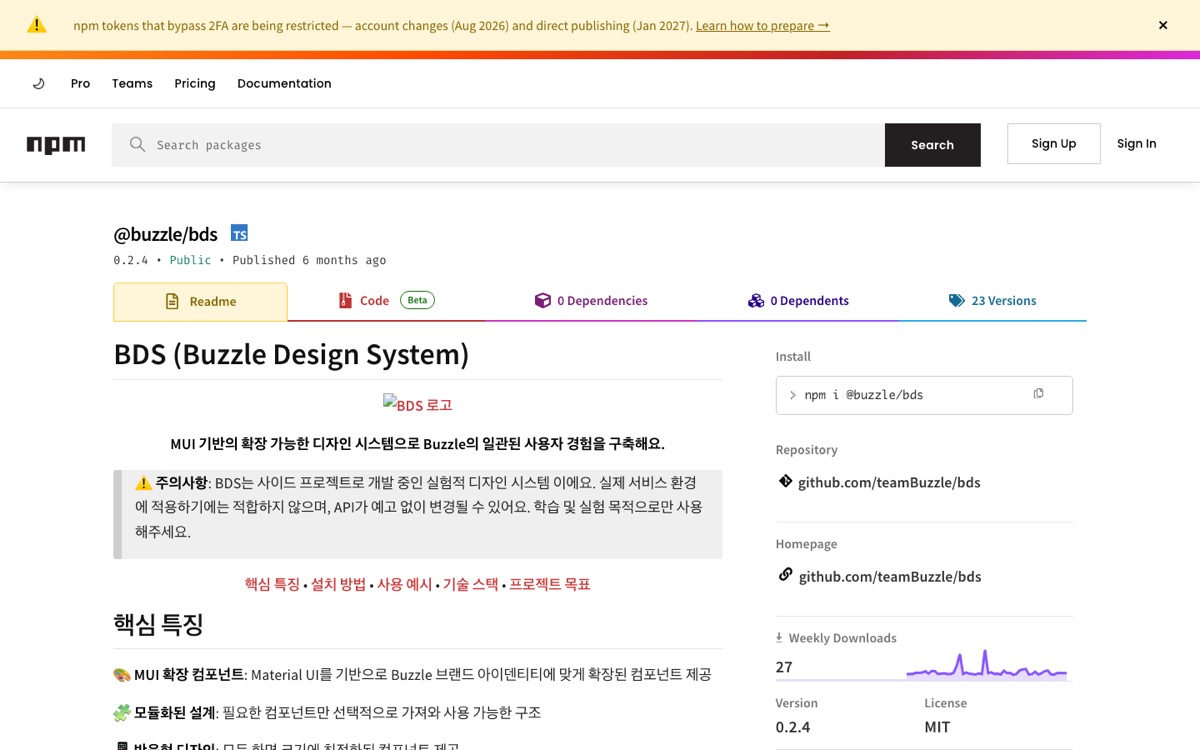Open the 0 Dependencies tab
The height and width of the screenshot is (750, 1200).
(x=591, y=300)
